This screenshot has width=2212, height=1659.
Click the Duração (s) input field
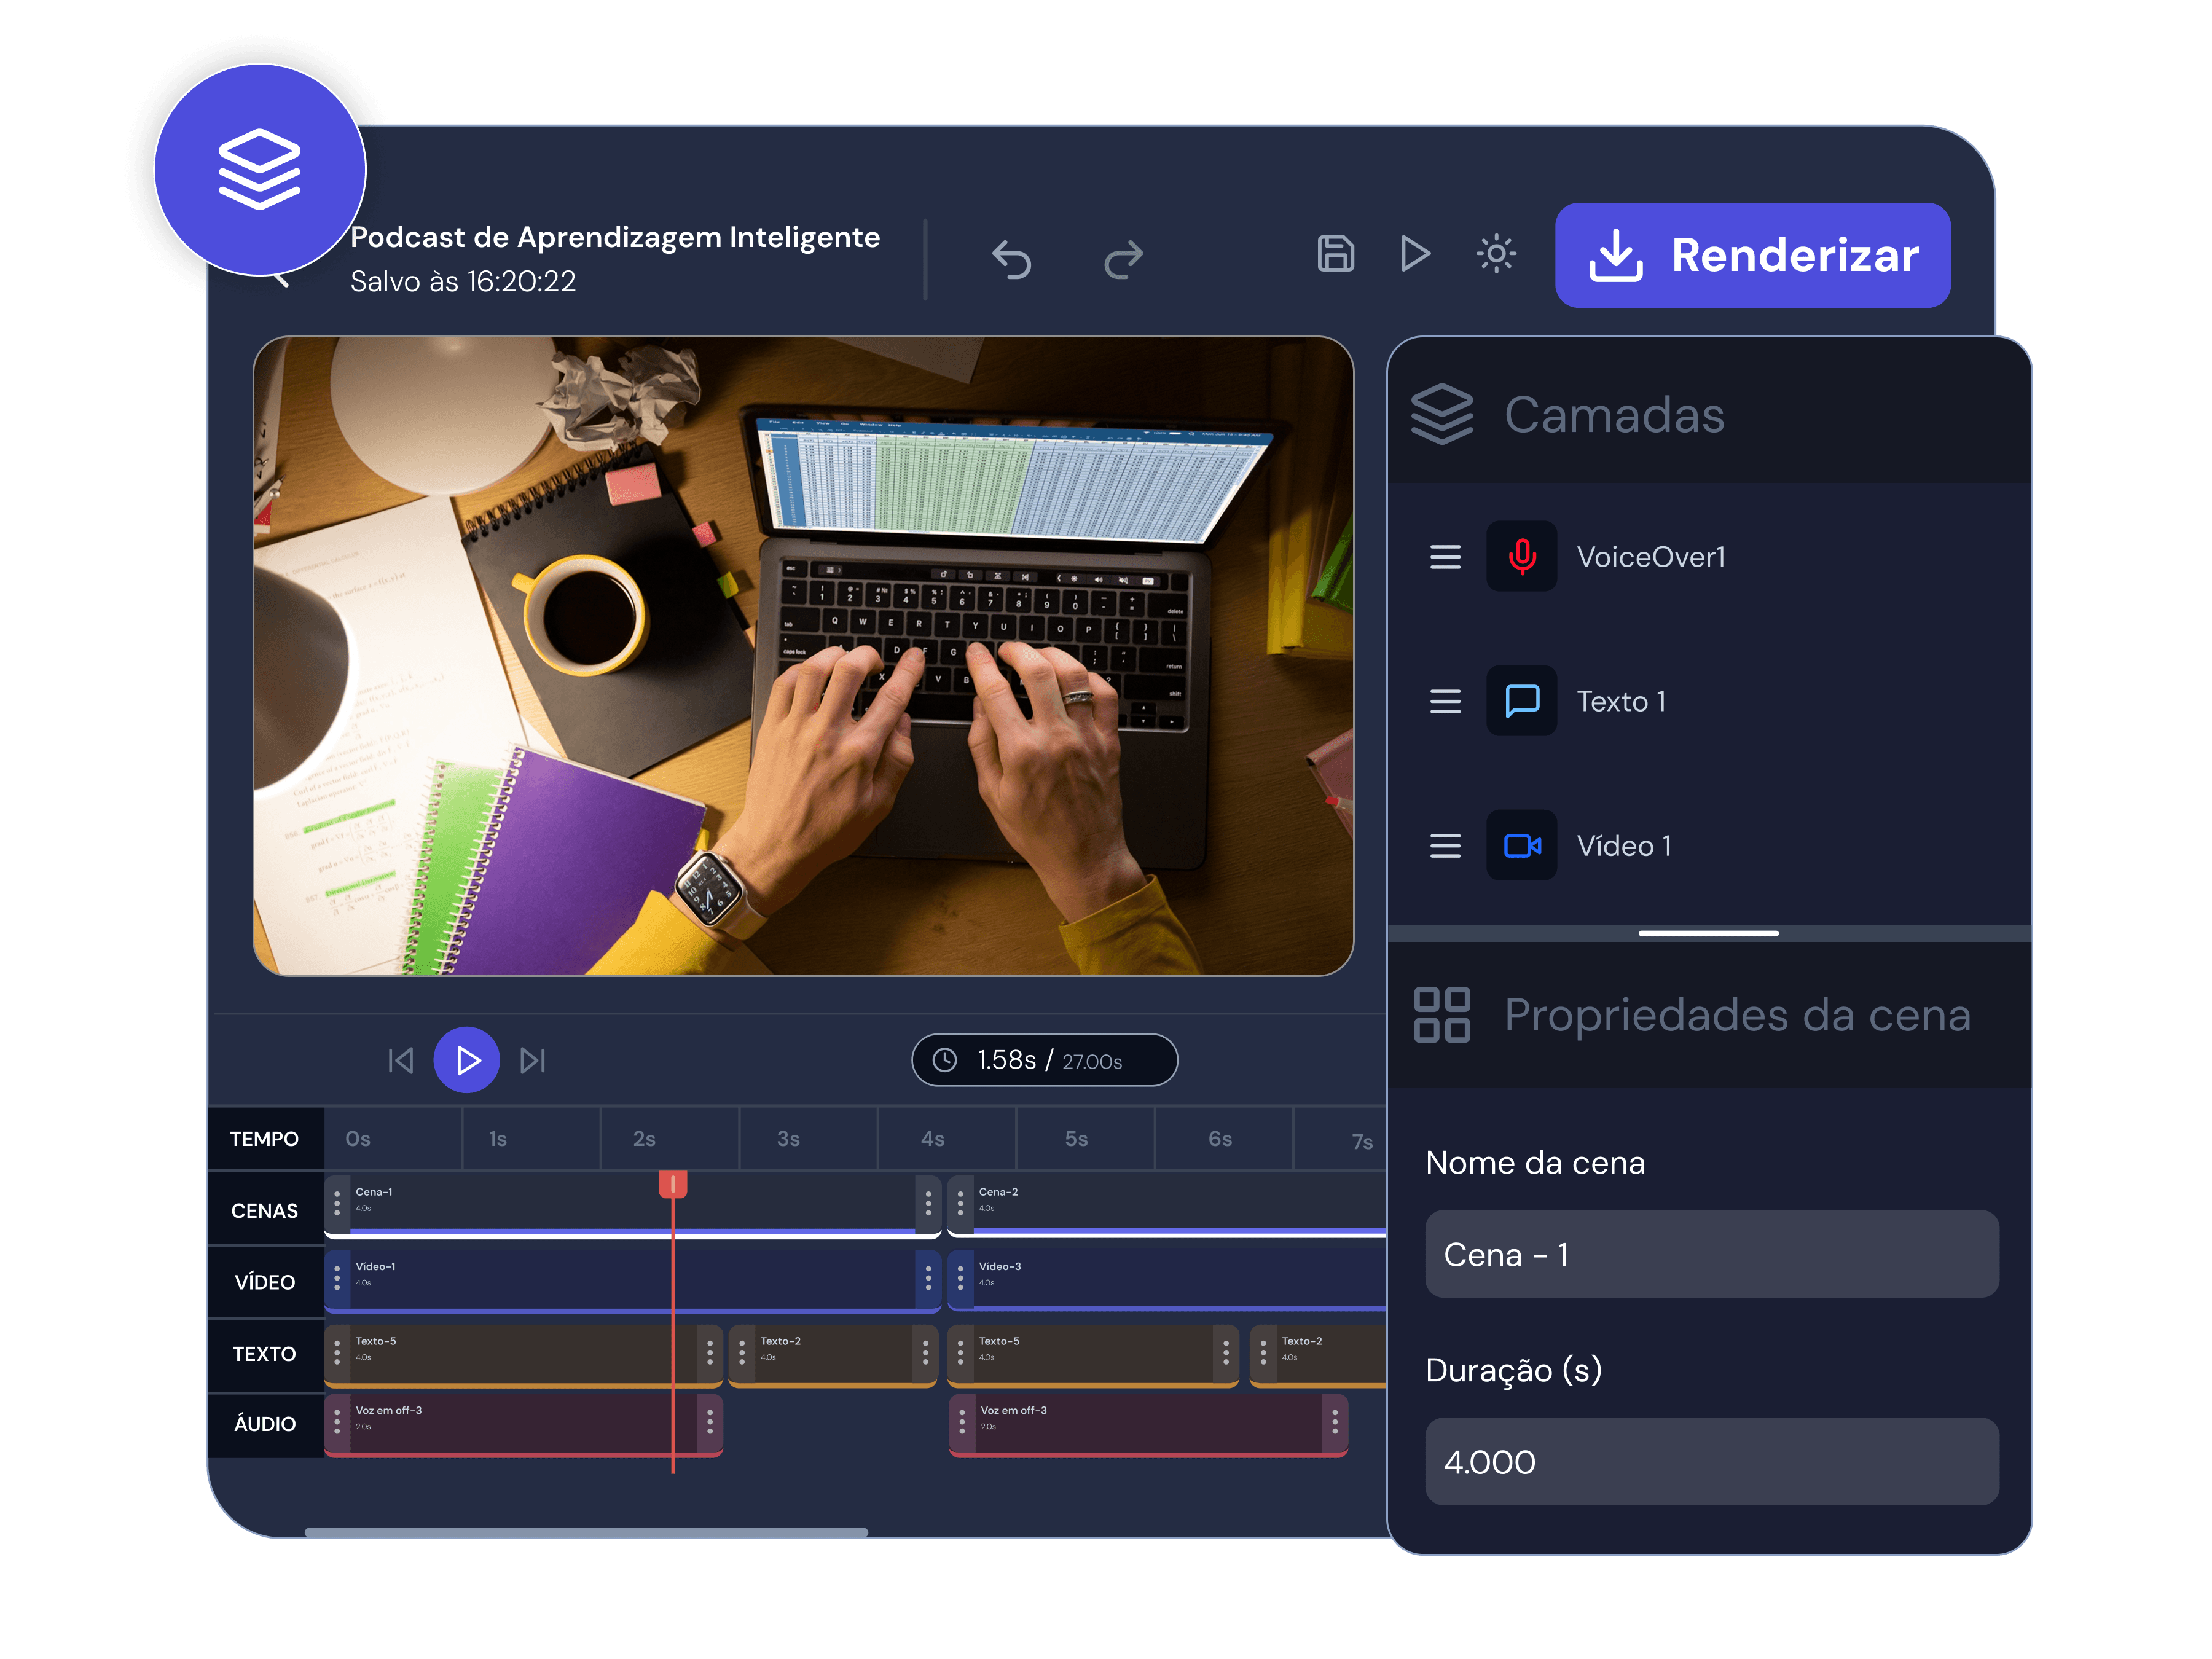pyautogui.click(x=1711, y=1461)
